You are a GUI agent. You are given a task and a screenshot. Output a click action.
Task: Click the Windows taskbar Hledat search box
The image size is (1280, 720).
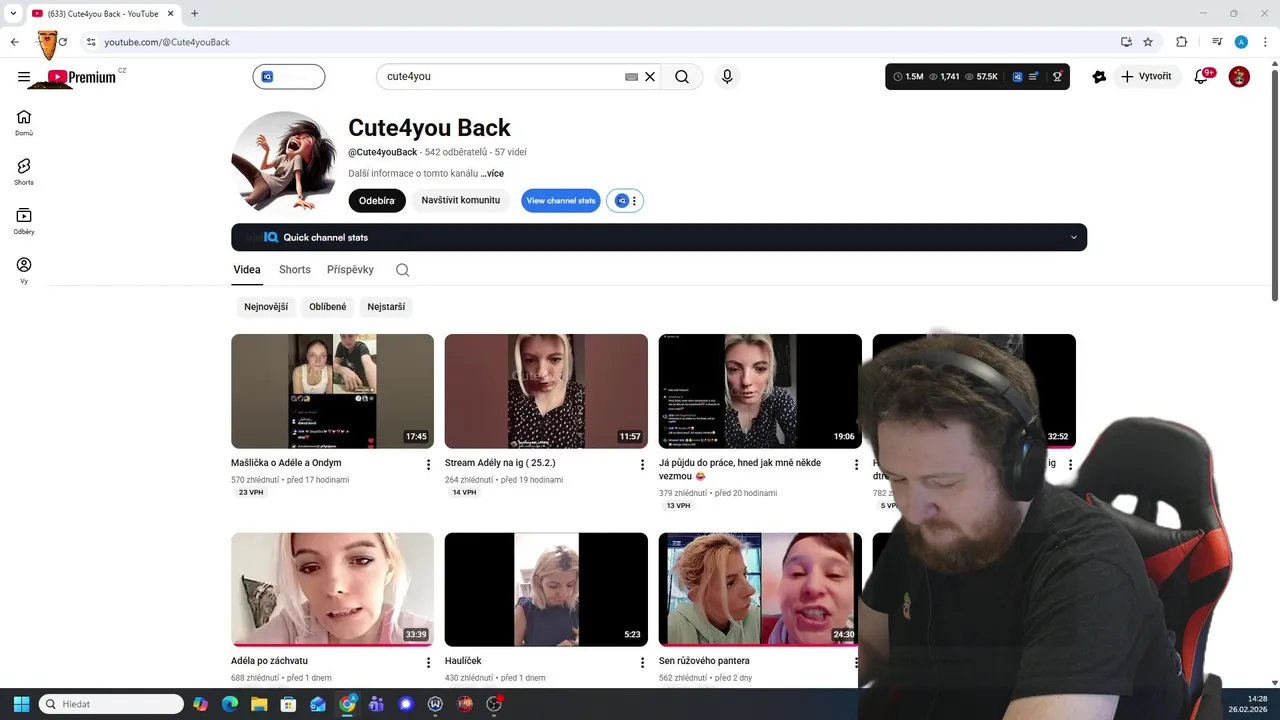coord(111,704)
